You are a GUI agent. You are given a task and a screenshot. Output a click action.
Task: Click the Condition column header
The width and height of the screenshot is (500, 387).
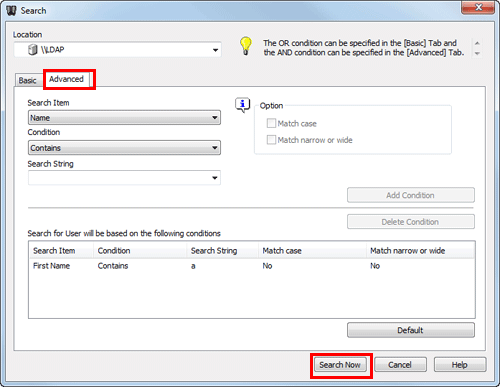click(140, 251)
